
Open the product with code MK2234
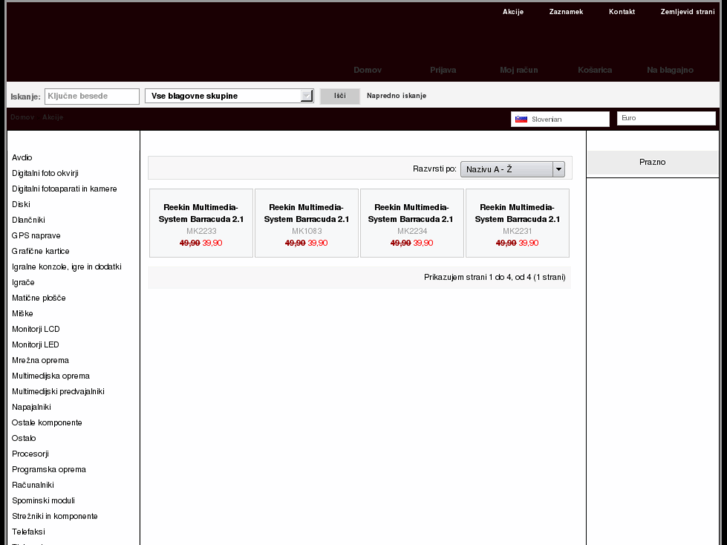tap(412, 223)
